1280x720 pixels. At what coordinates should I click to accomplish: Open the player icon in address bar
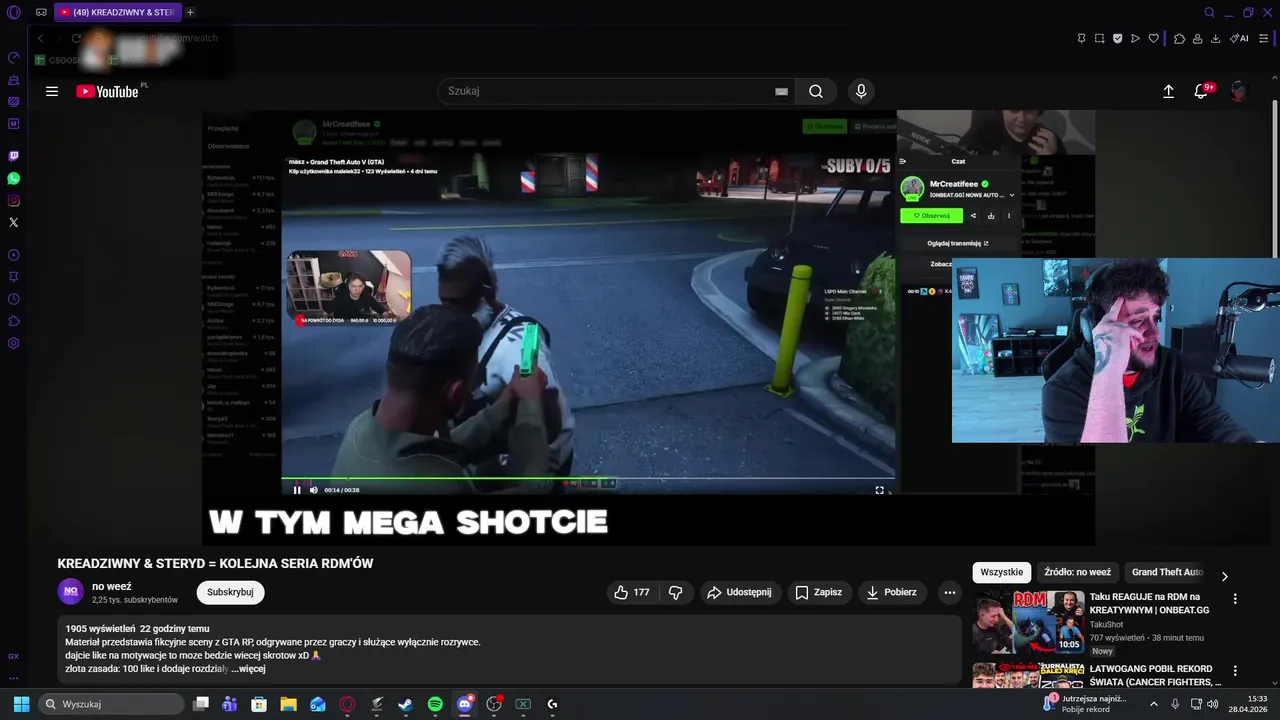point(1135,39)
